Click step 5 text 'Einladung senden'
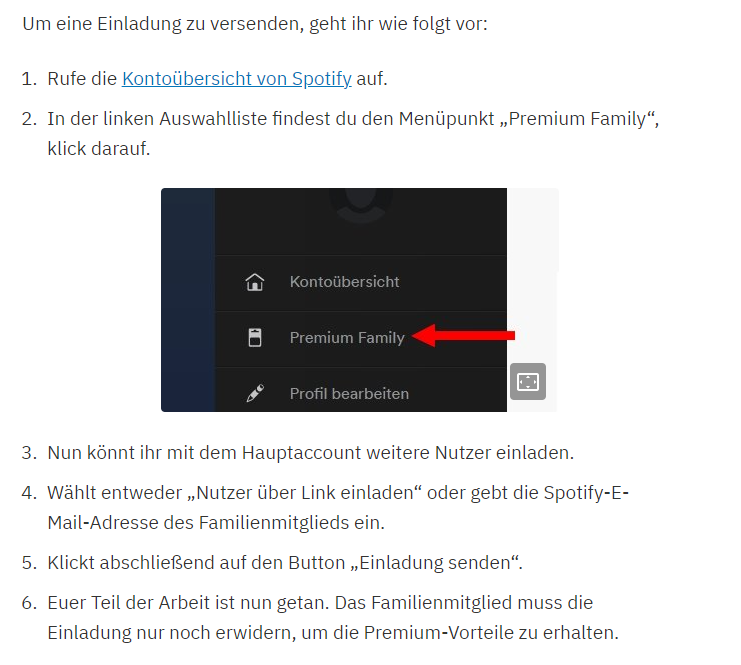The image size is (741, 665). (435, 563)
